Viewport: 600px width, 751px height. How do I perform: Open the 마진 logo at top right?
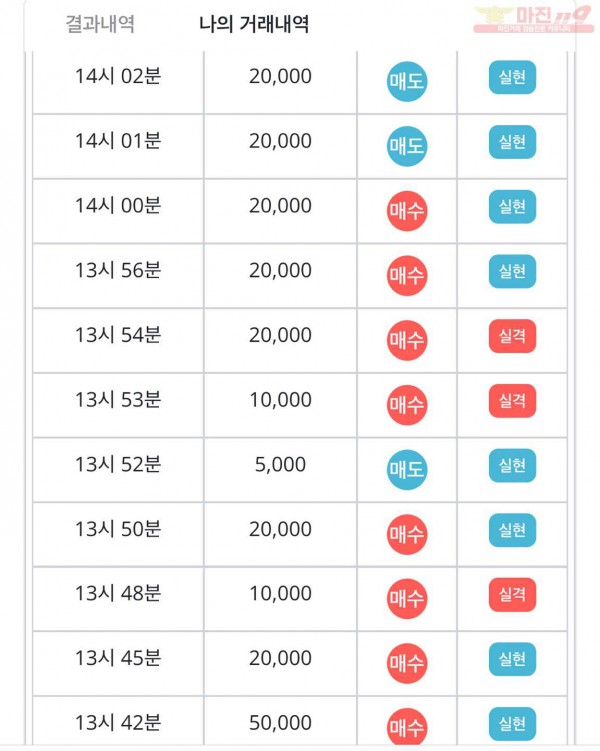[x=533, y=19]
